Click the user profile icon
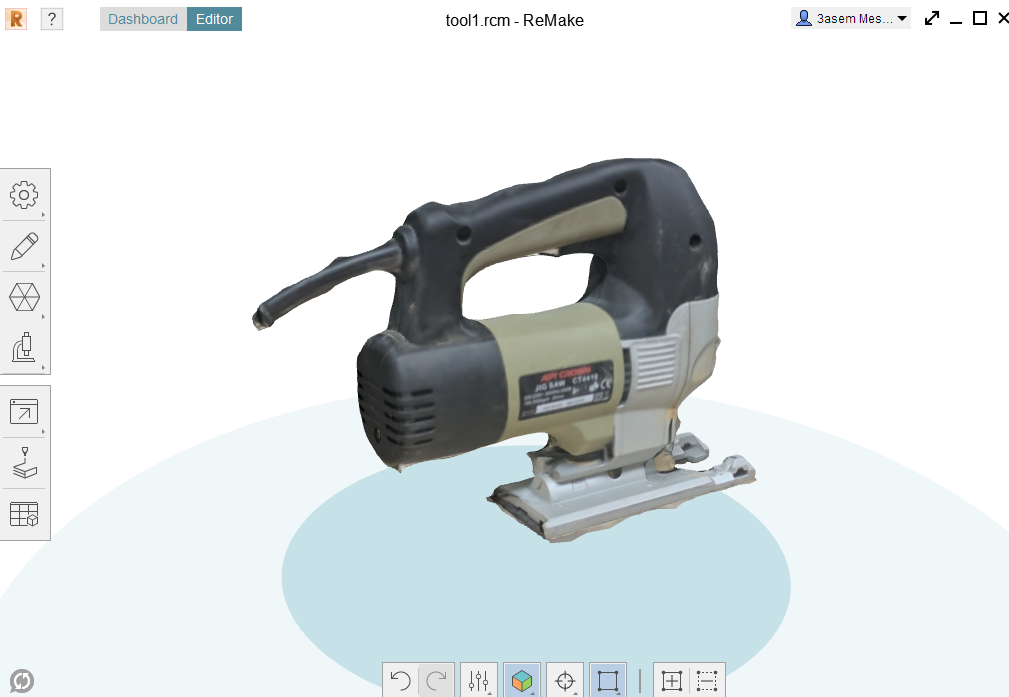The image size is (1009, 697). point(803,18)
